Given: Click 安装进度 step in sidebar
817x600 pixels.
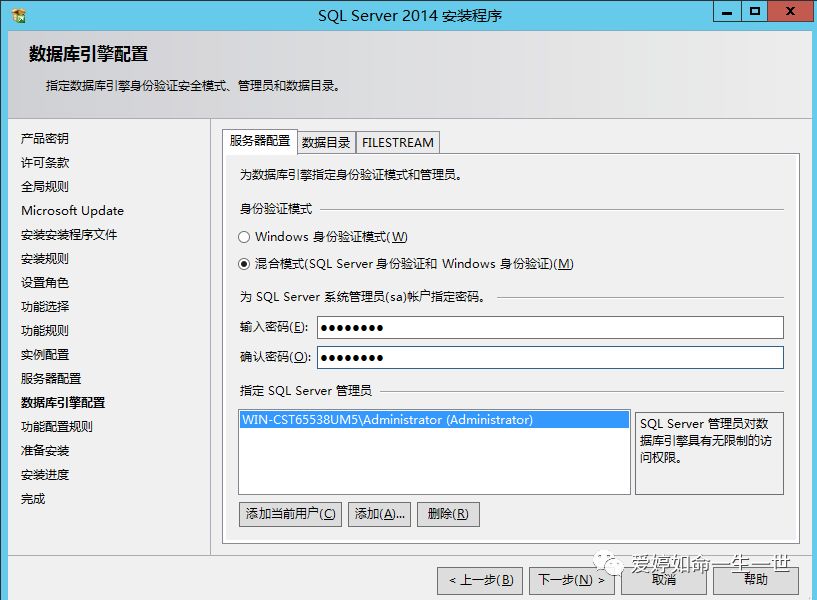Looking at the screenshot, I should click(x=45, y=475).
